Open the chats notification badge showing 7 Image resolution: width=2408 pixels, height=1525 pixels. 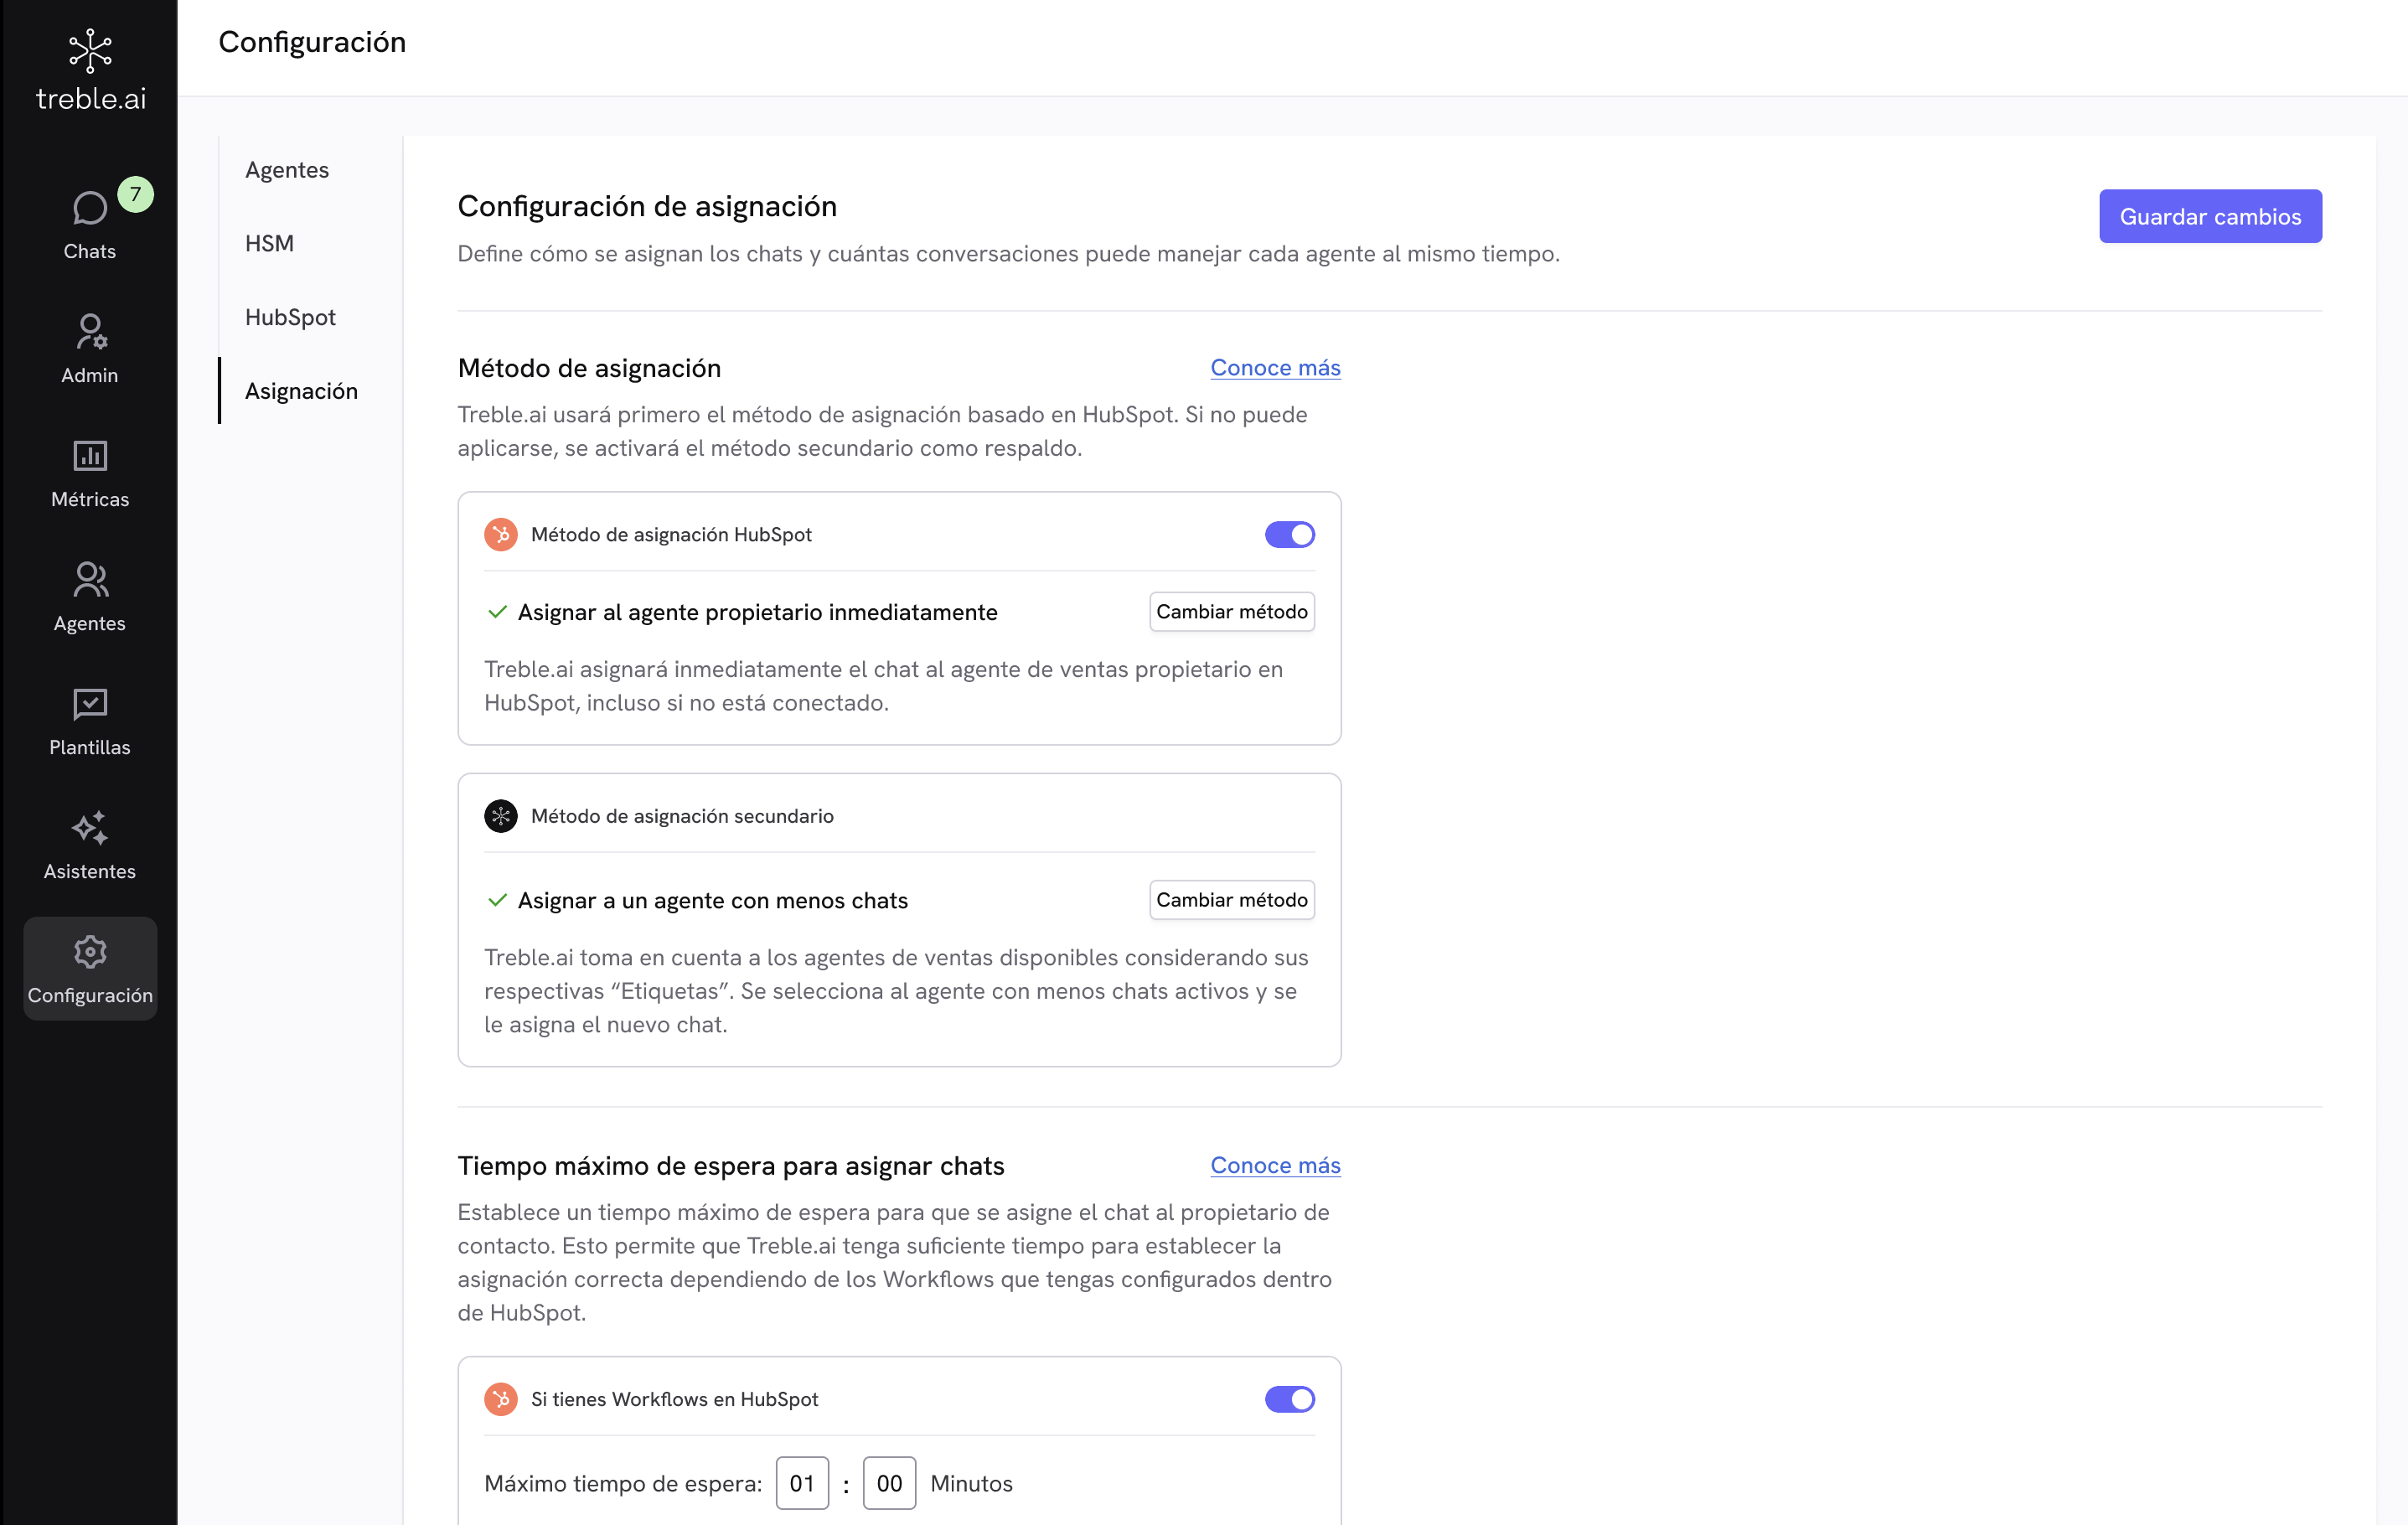point(135,194)
